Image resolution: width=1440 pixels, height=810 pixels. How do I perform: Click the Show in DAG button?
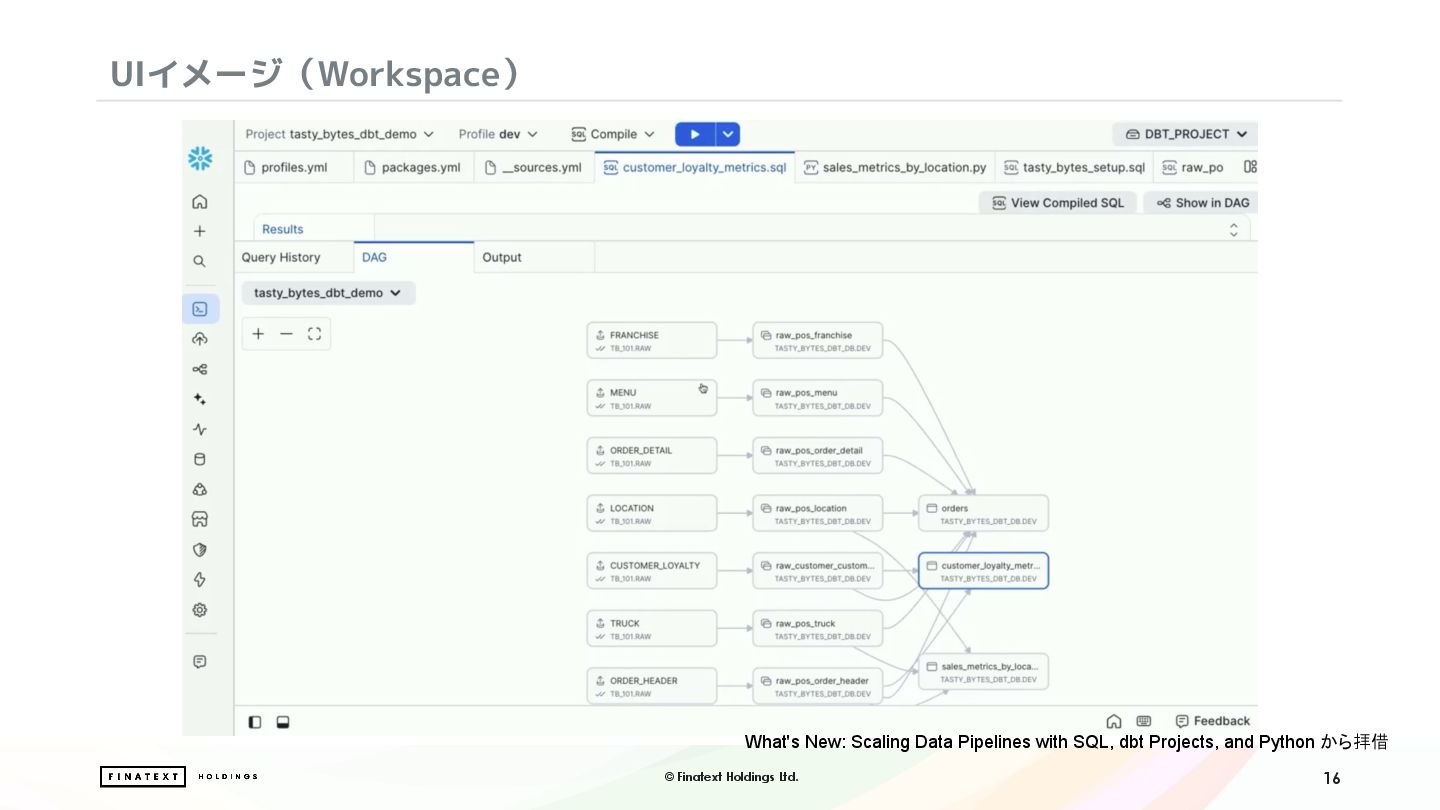[1203, 202]
